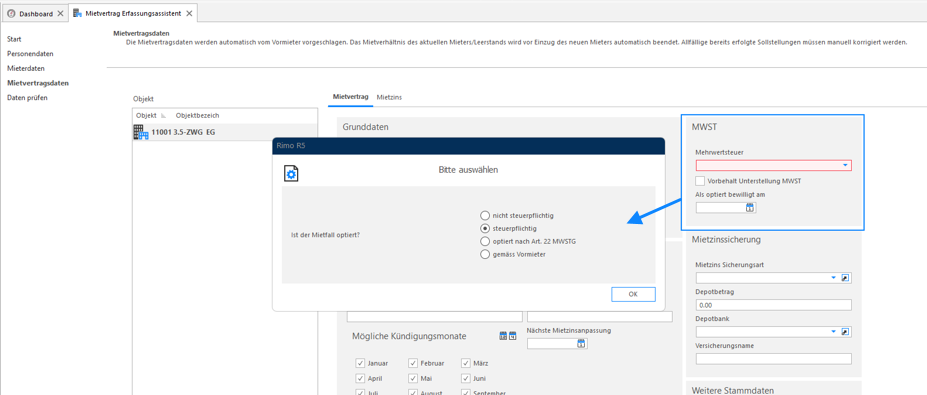Uncheck the April checkbox
The image size is (927, 395).
[359, 378]
